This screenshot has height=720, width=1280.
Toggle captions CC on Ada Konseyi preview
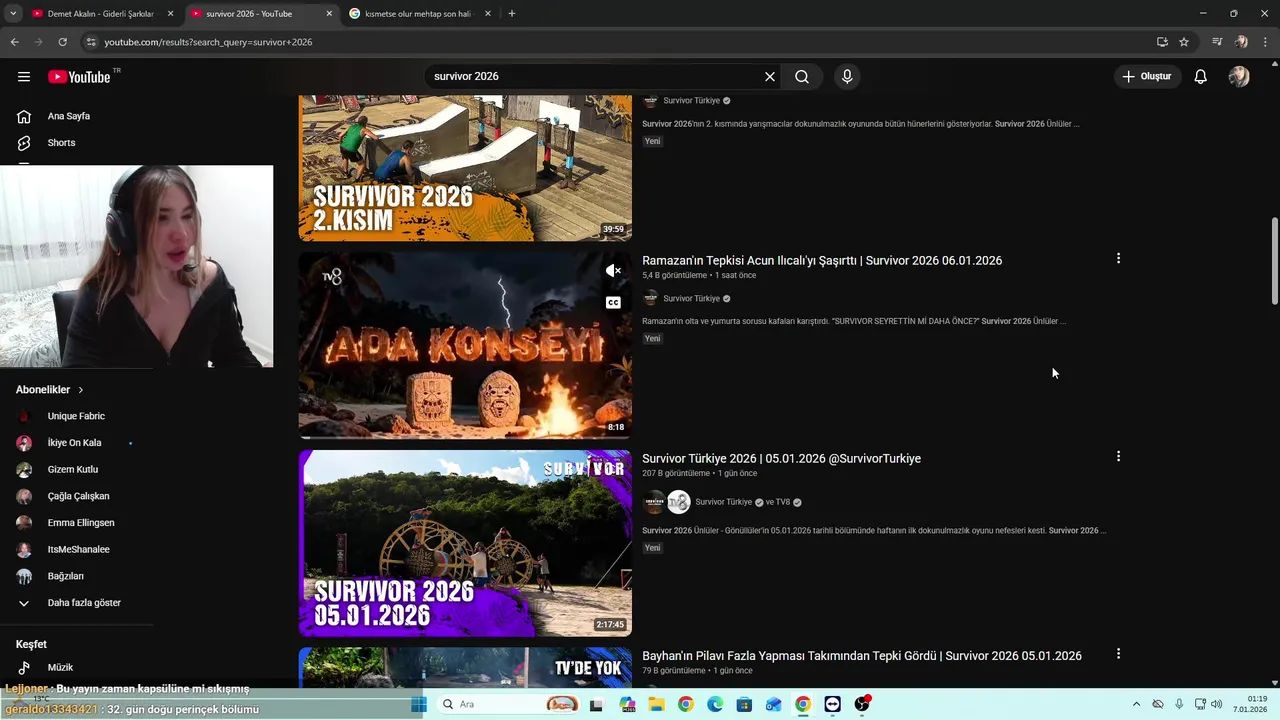(x=613, y=302)
